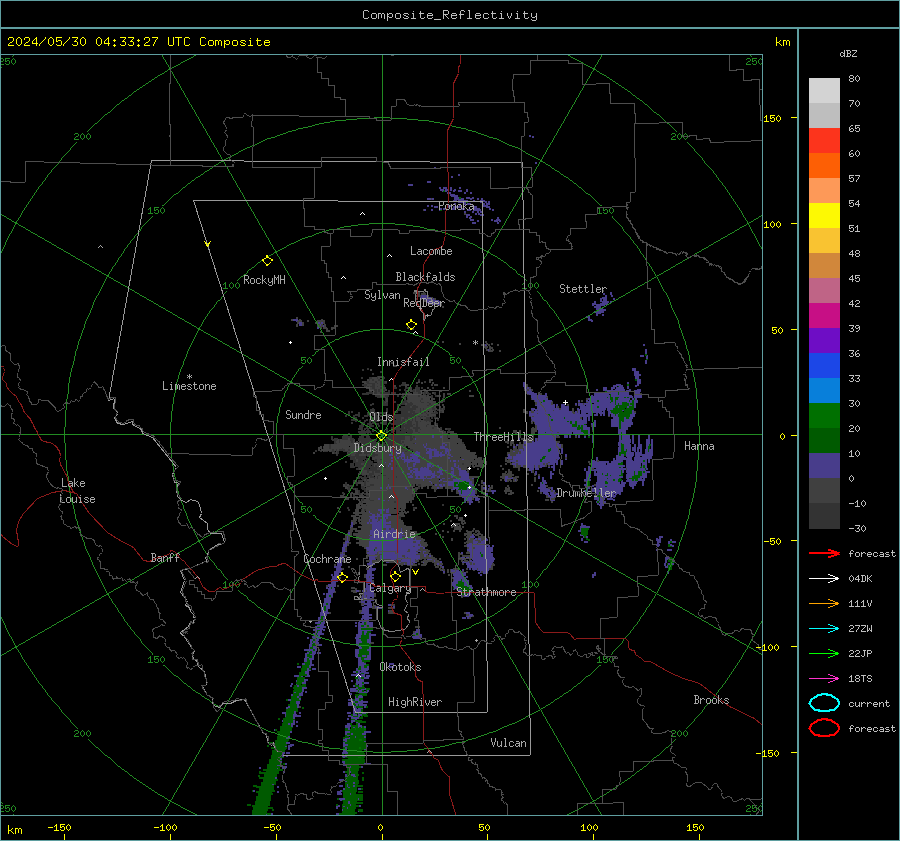Click the green 22JP arrow legend icon
900x841 pixels.
coord(824,653)
